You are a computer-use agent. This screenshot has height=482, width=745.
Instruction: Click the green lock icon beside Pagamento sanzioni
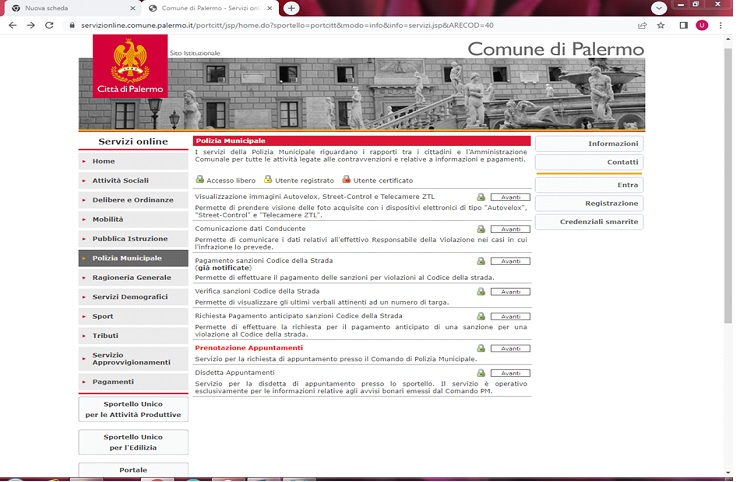481,260
